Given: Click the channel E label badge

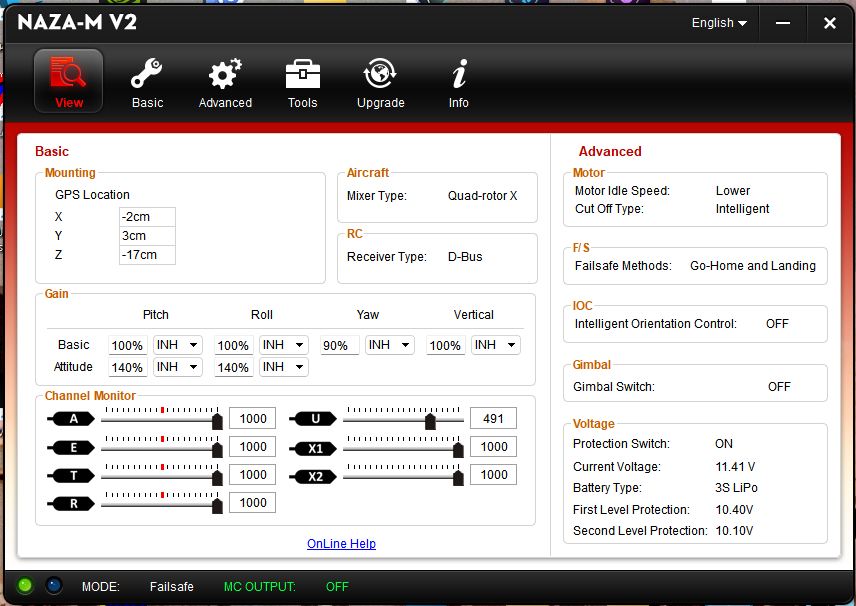Looking at the screenshot, I should [72, 448].
